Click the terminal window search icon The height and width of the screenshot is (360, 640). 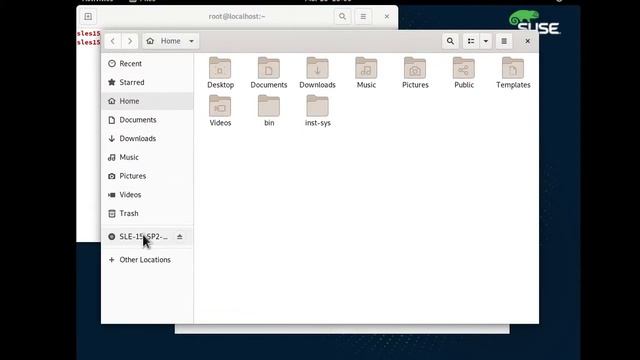click(342, 17)
